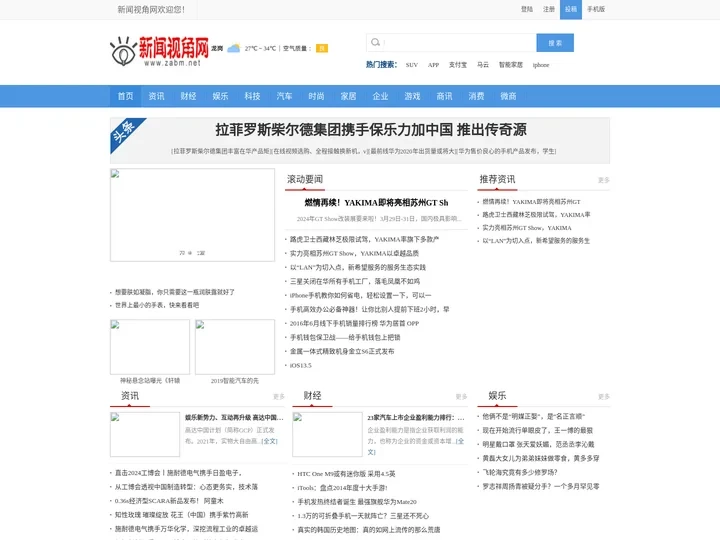Open the 企业 navigation item
Viewport: 720px width, 540px height.
(x=380, y=96)
